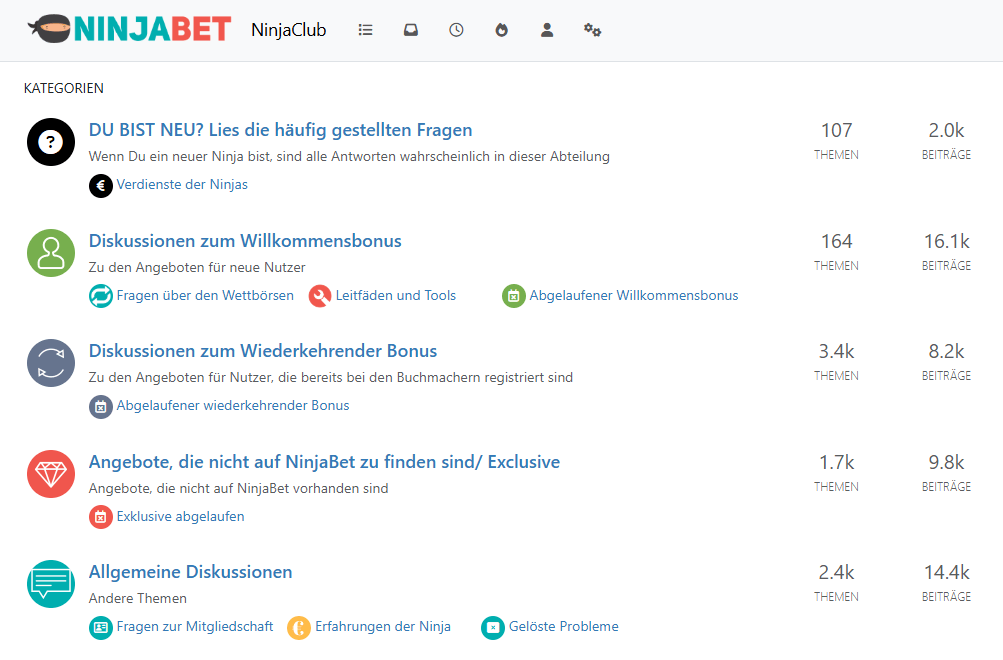This screenshot has width=1003, height=660.
Task: Open the popular topics flame icon
Action: 502,30
